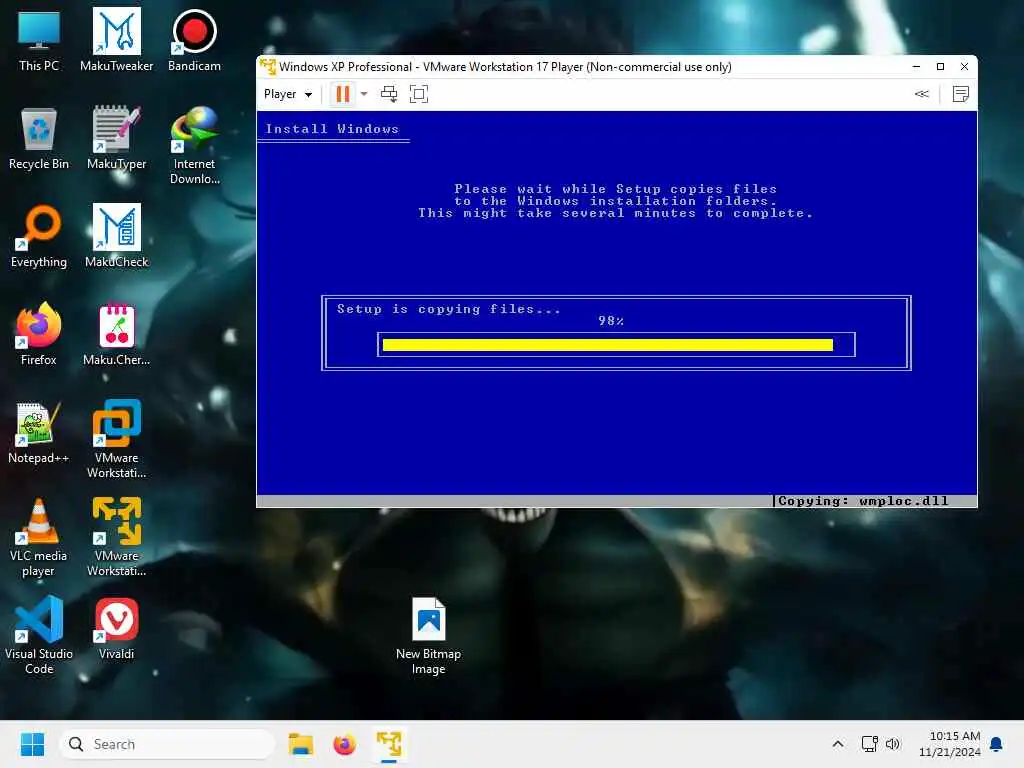The image size is (1024, 768).
Task: Enter VMware full screen mode
Action: pyautogui.click(x=419, y=94)
